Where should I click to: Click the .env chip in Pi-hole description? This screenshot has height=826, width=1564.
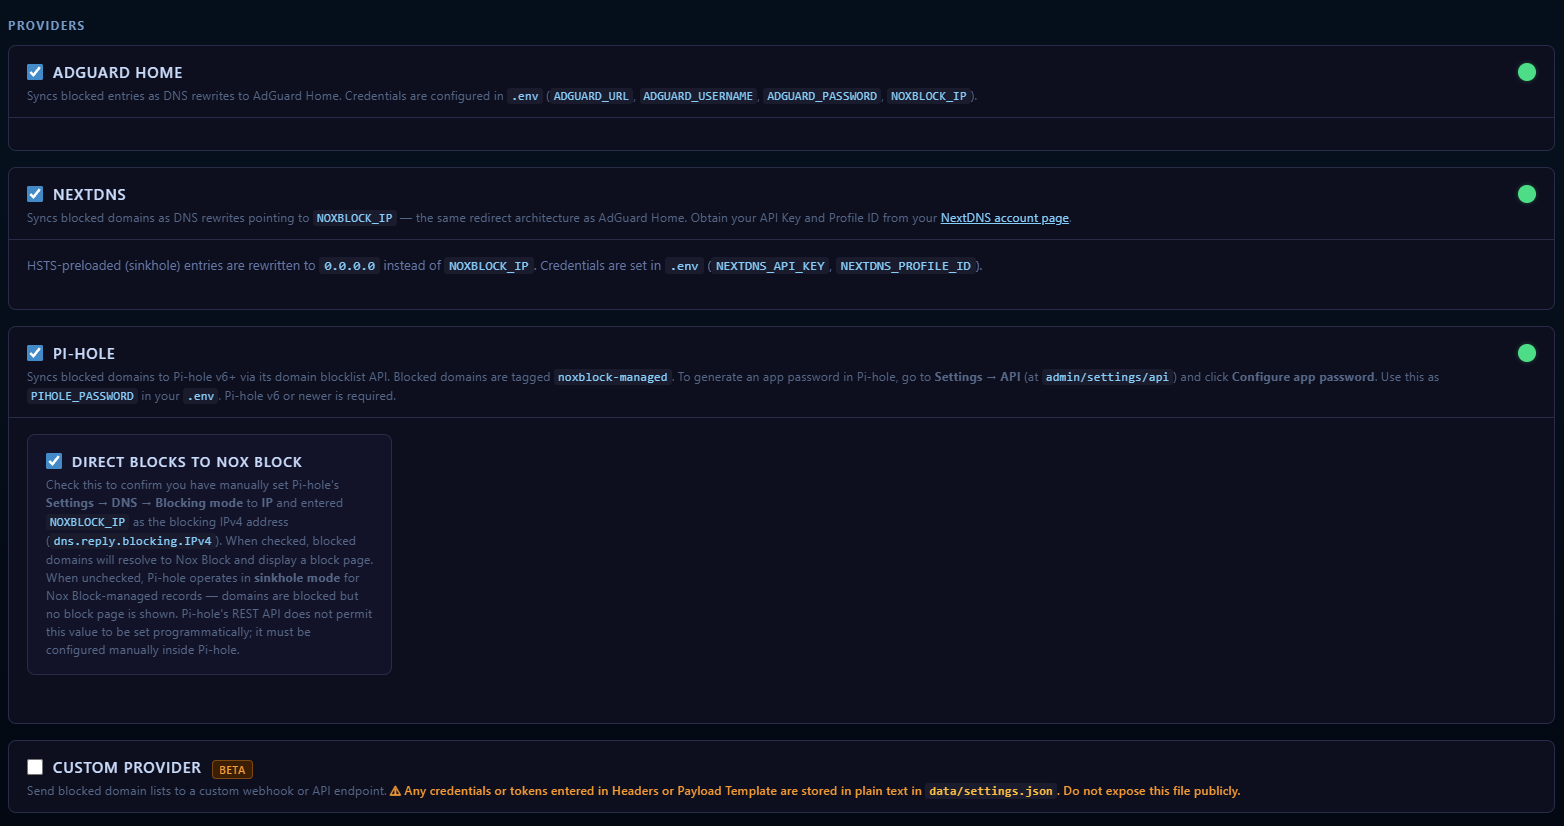click(201, 396)
